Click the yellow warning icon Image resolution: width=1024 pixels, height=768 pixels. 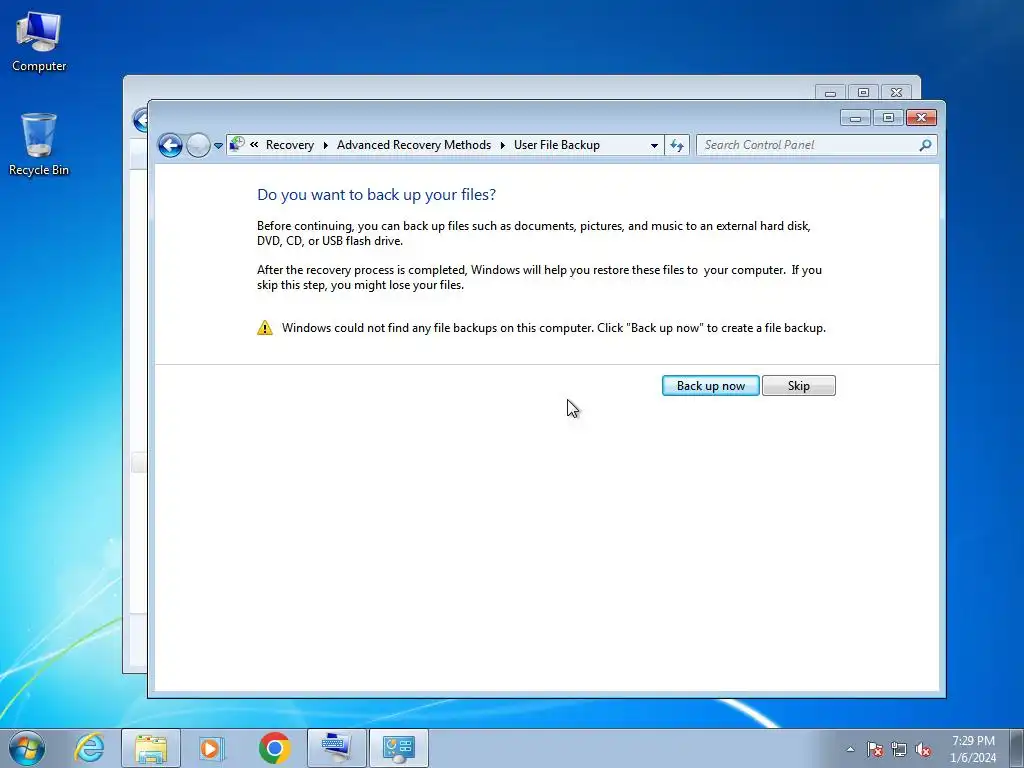264,327
